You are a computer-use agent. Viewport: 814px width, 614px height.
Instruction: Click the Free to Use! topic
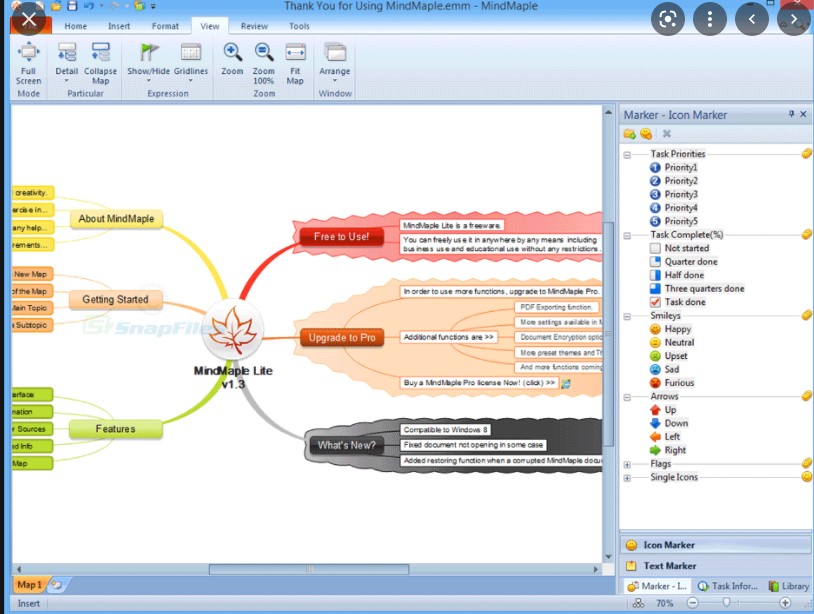click(341, 237)
